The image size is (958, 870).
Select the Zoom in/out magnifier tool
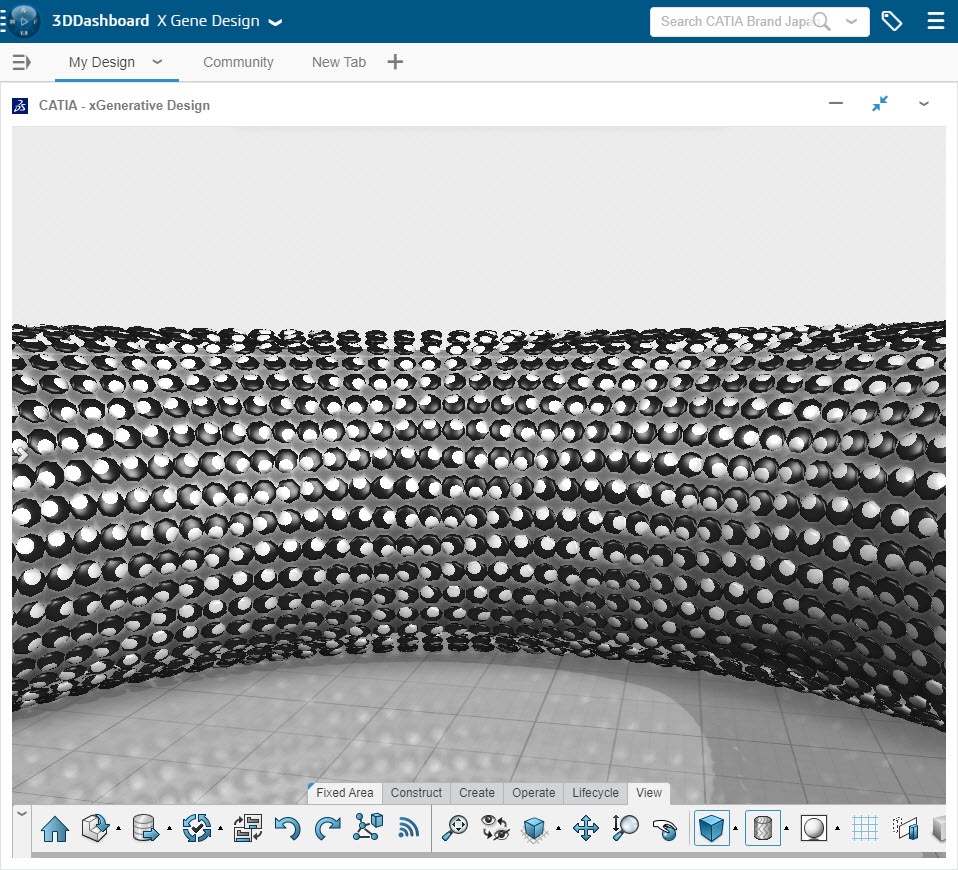[625, 828]
